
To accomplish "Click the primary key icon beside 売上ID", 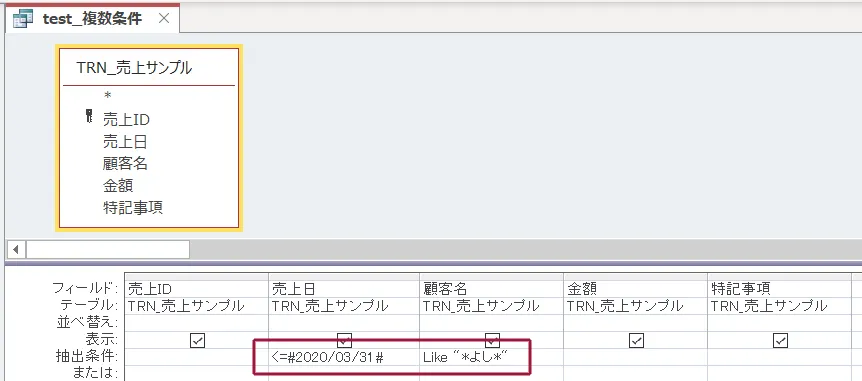I will [90, 116].
